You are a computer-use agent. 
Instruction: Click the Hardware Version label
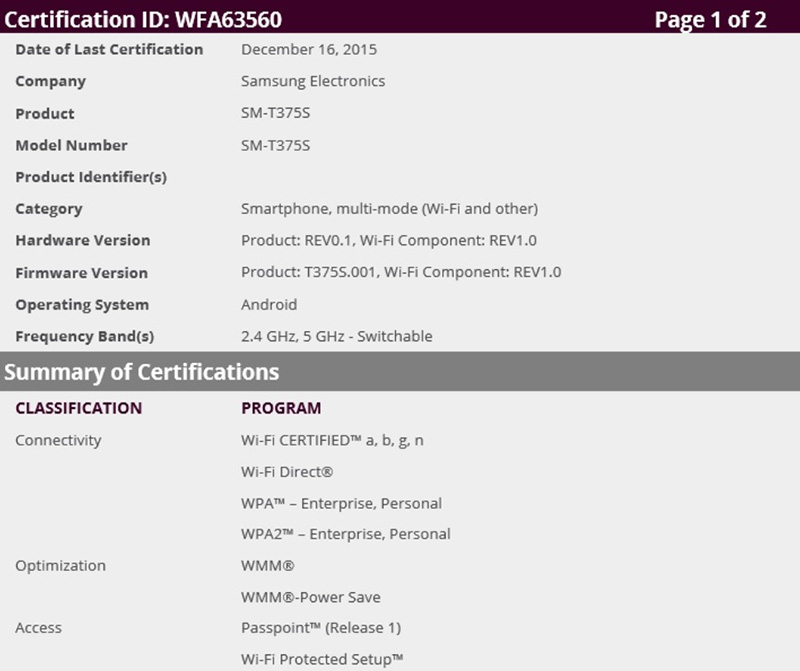click(x=83, y=240)
